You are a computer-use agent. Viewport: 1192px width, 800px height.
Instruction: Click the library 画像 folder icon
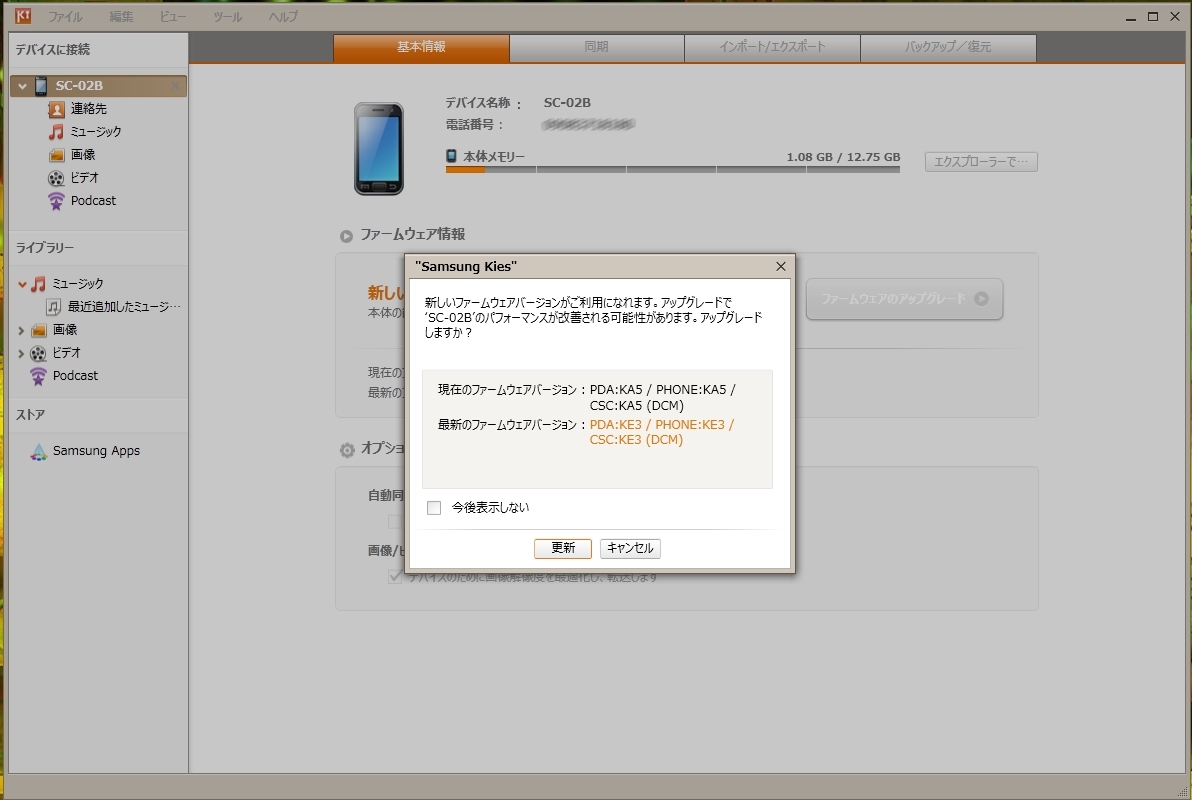[x=39, y=330]
